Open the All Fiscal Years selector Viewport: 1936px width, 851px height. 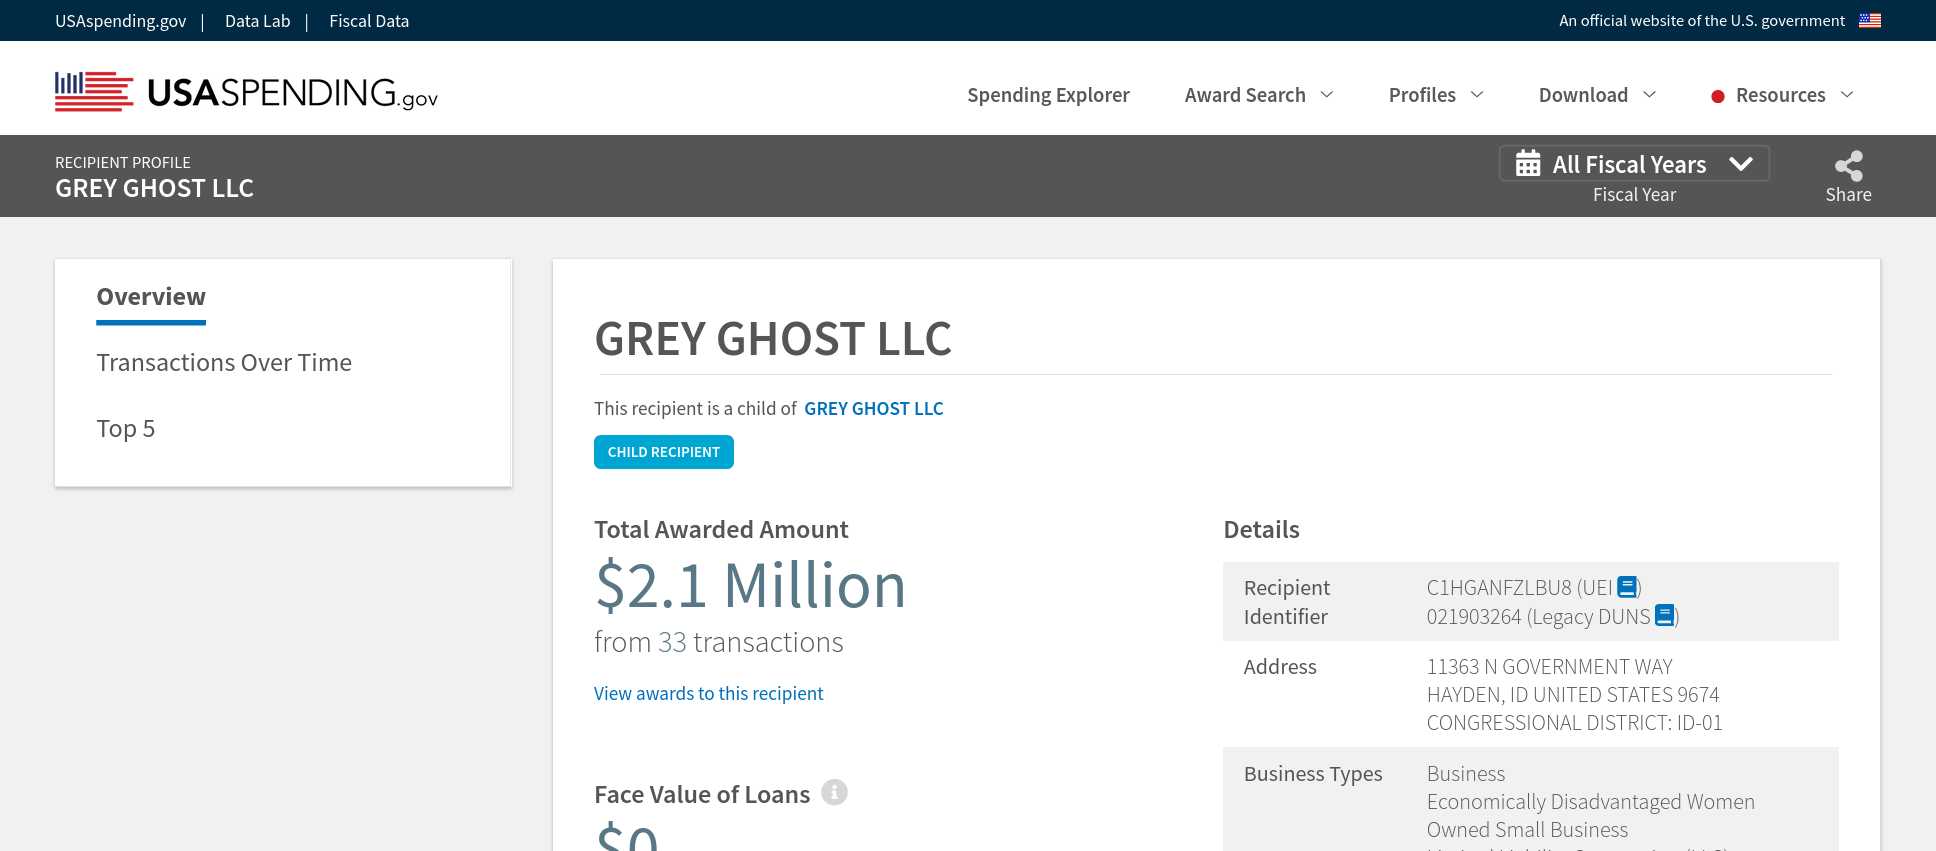[1634, 164]
